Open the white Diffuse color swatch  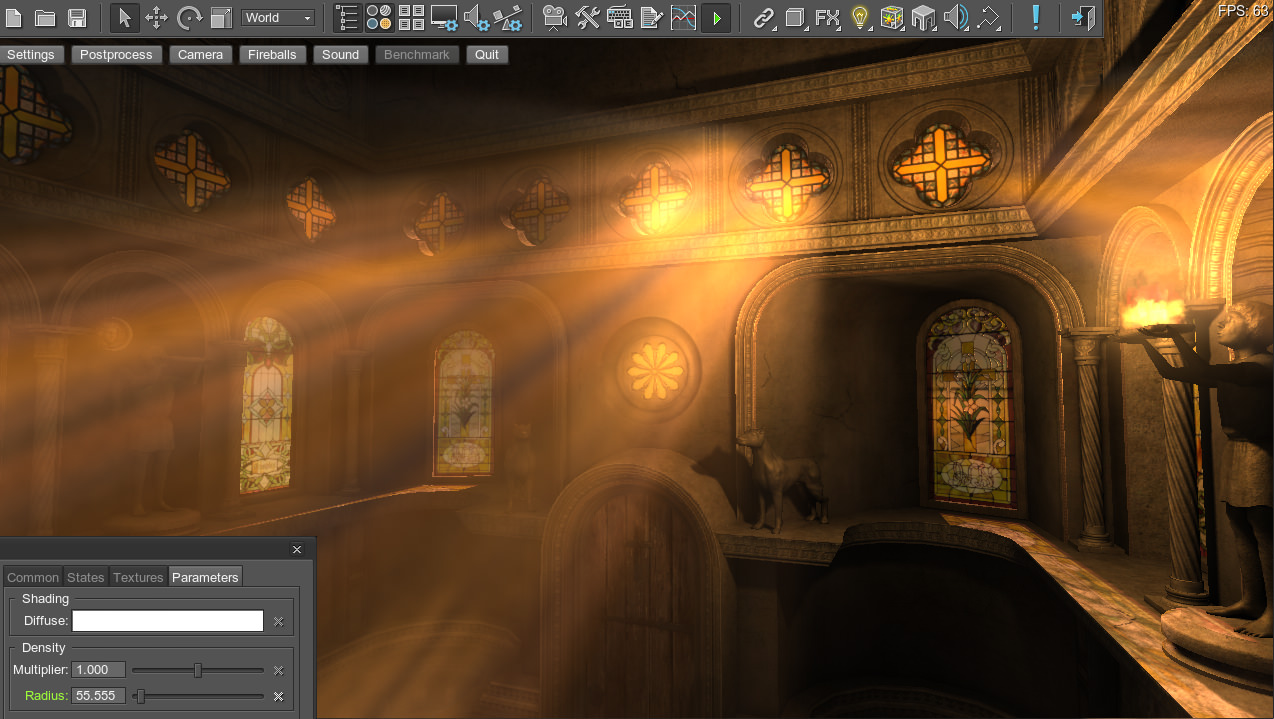point(168,621)
